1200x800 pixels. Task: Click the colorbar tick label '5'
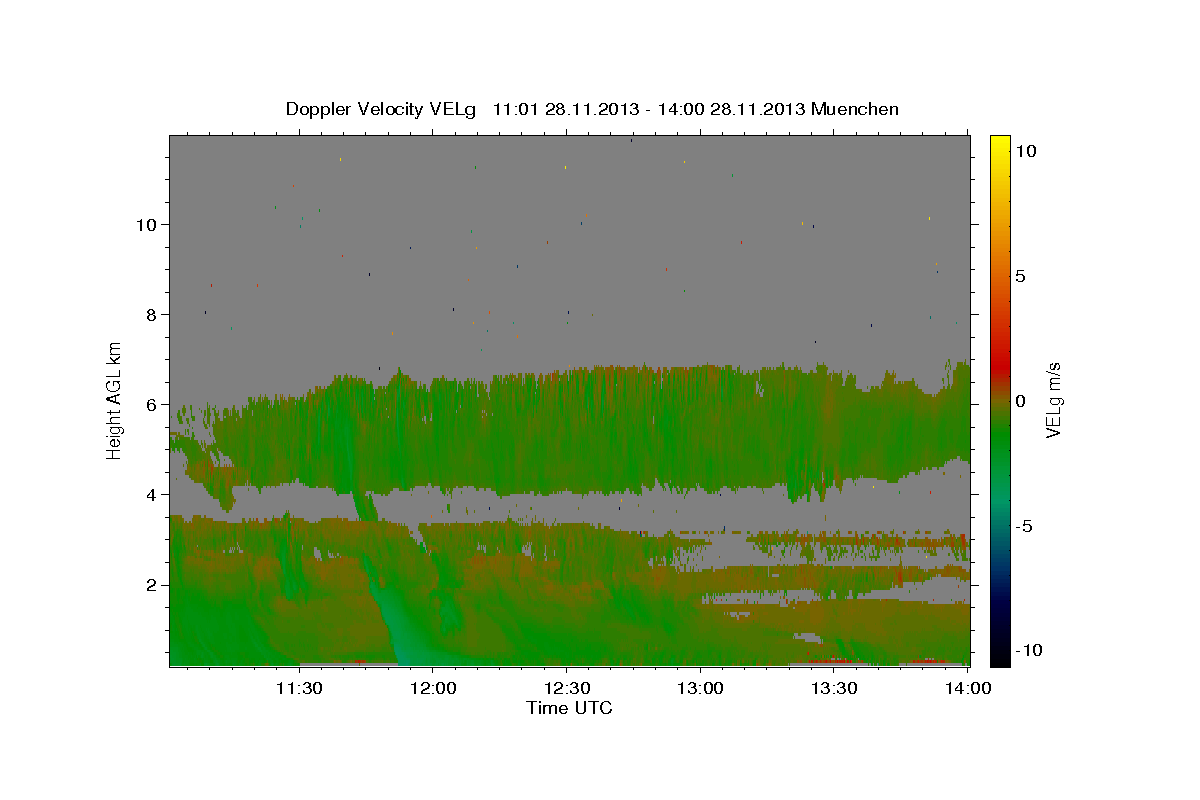click(x=1021, y=276)
